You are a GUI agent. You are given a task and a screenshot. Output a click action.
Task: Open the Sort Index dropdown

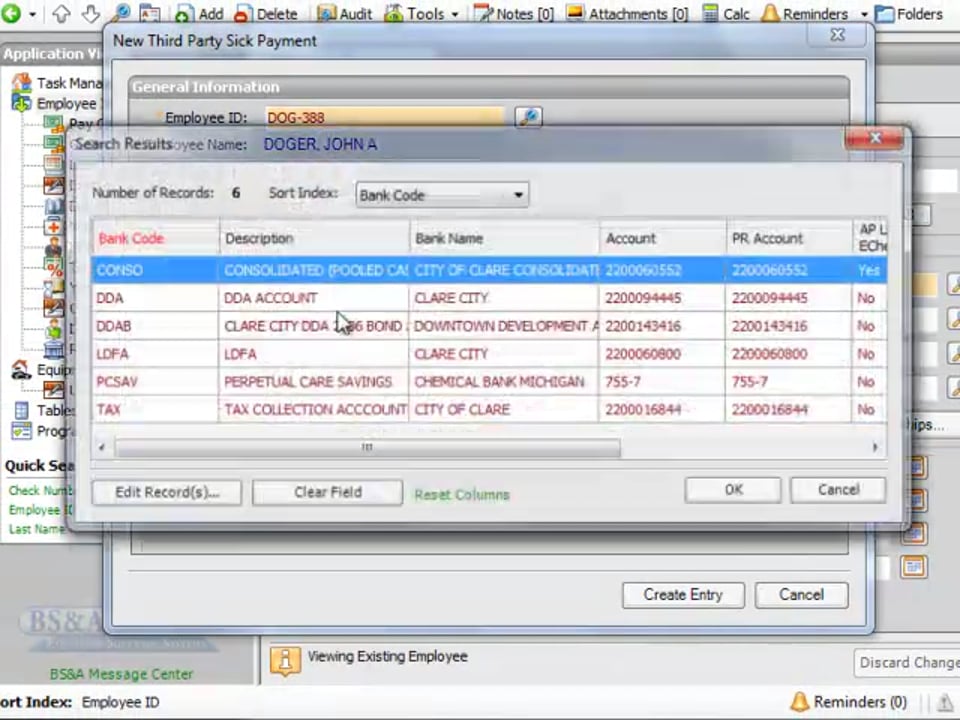pyautogui.click(x=441, y=195)
